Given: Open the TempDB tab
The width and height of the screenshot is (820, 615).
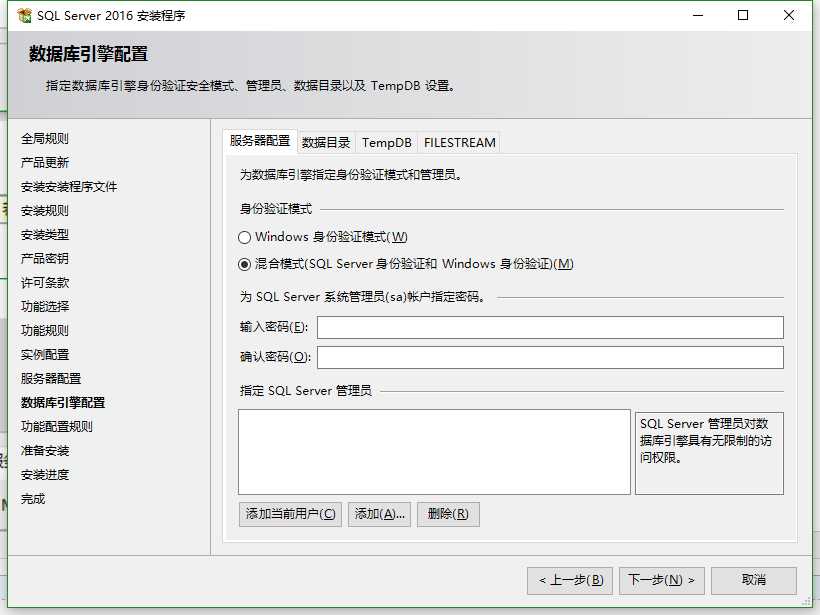Looking at the screenshot, I should 386,142.
